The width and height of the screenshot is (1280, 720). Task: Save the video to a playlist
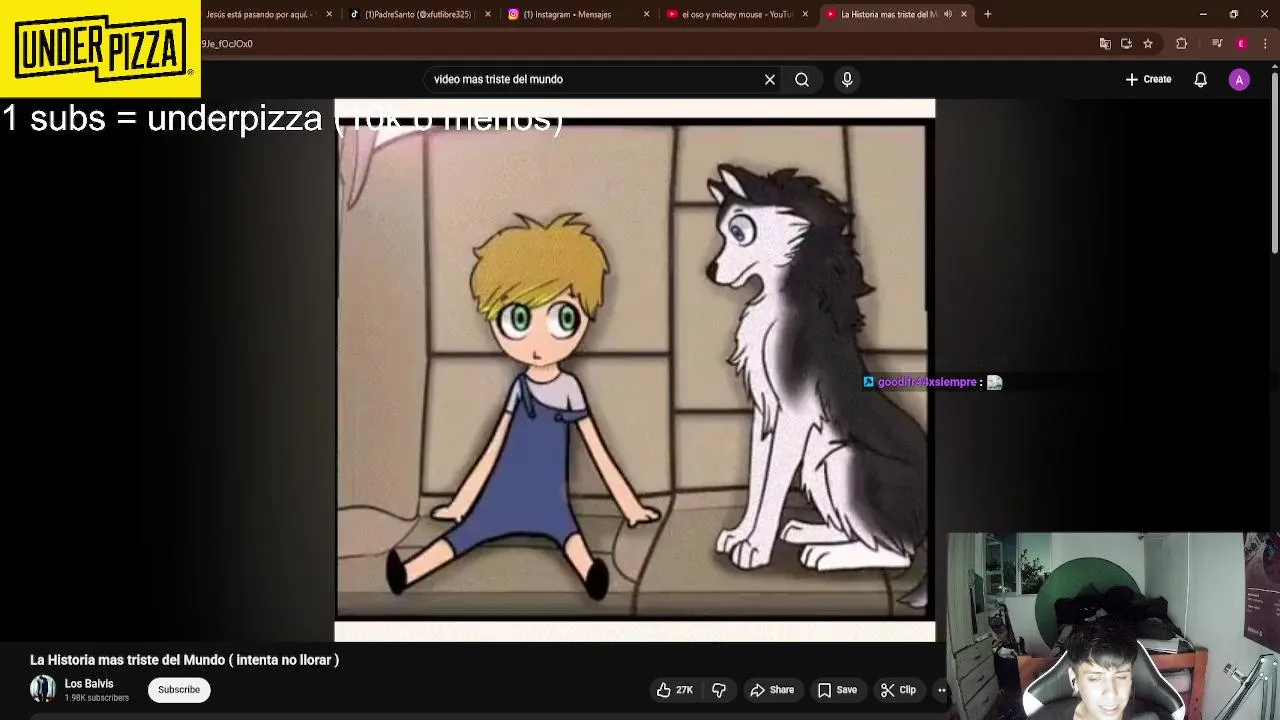click(837, 690)
